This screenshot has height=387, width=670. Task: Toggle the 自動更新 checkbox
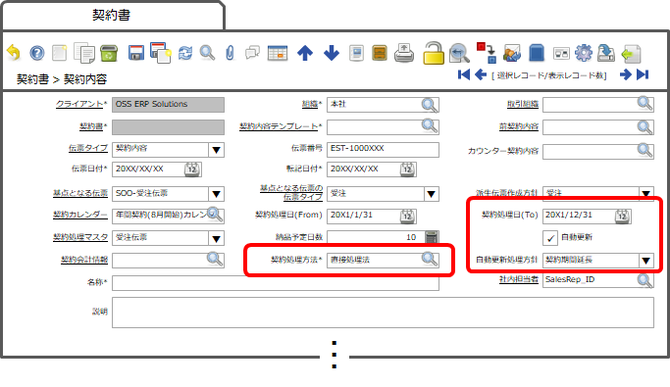tap(550, 238)
